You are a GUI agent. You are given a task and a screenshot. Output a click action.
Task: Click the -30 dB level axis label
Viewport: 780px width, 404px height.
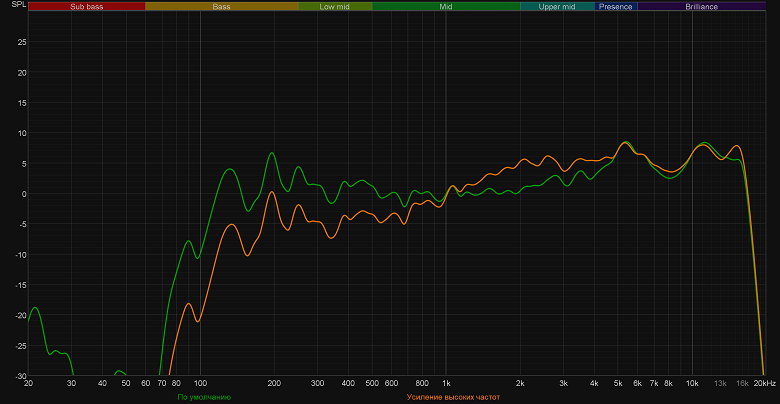[x=20, y=376]
